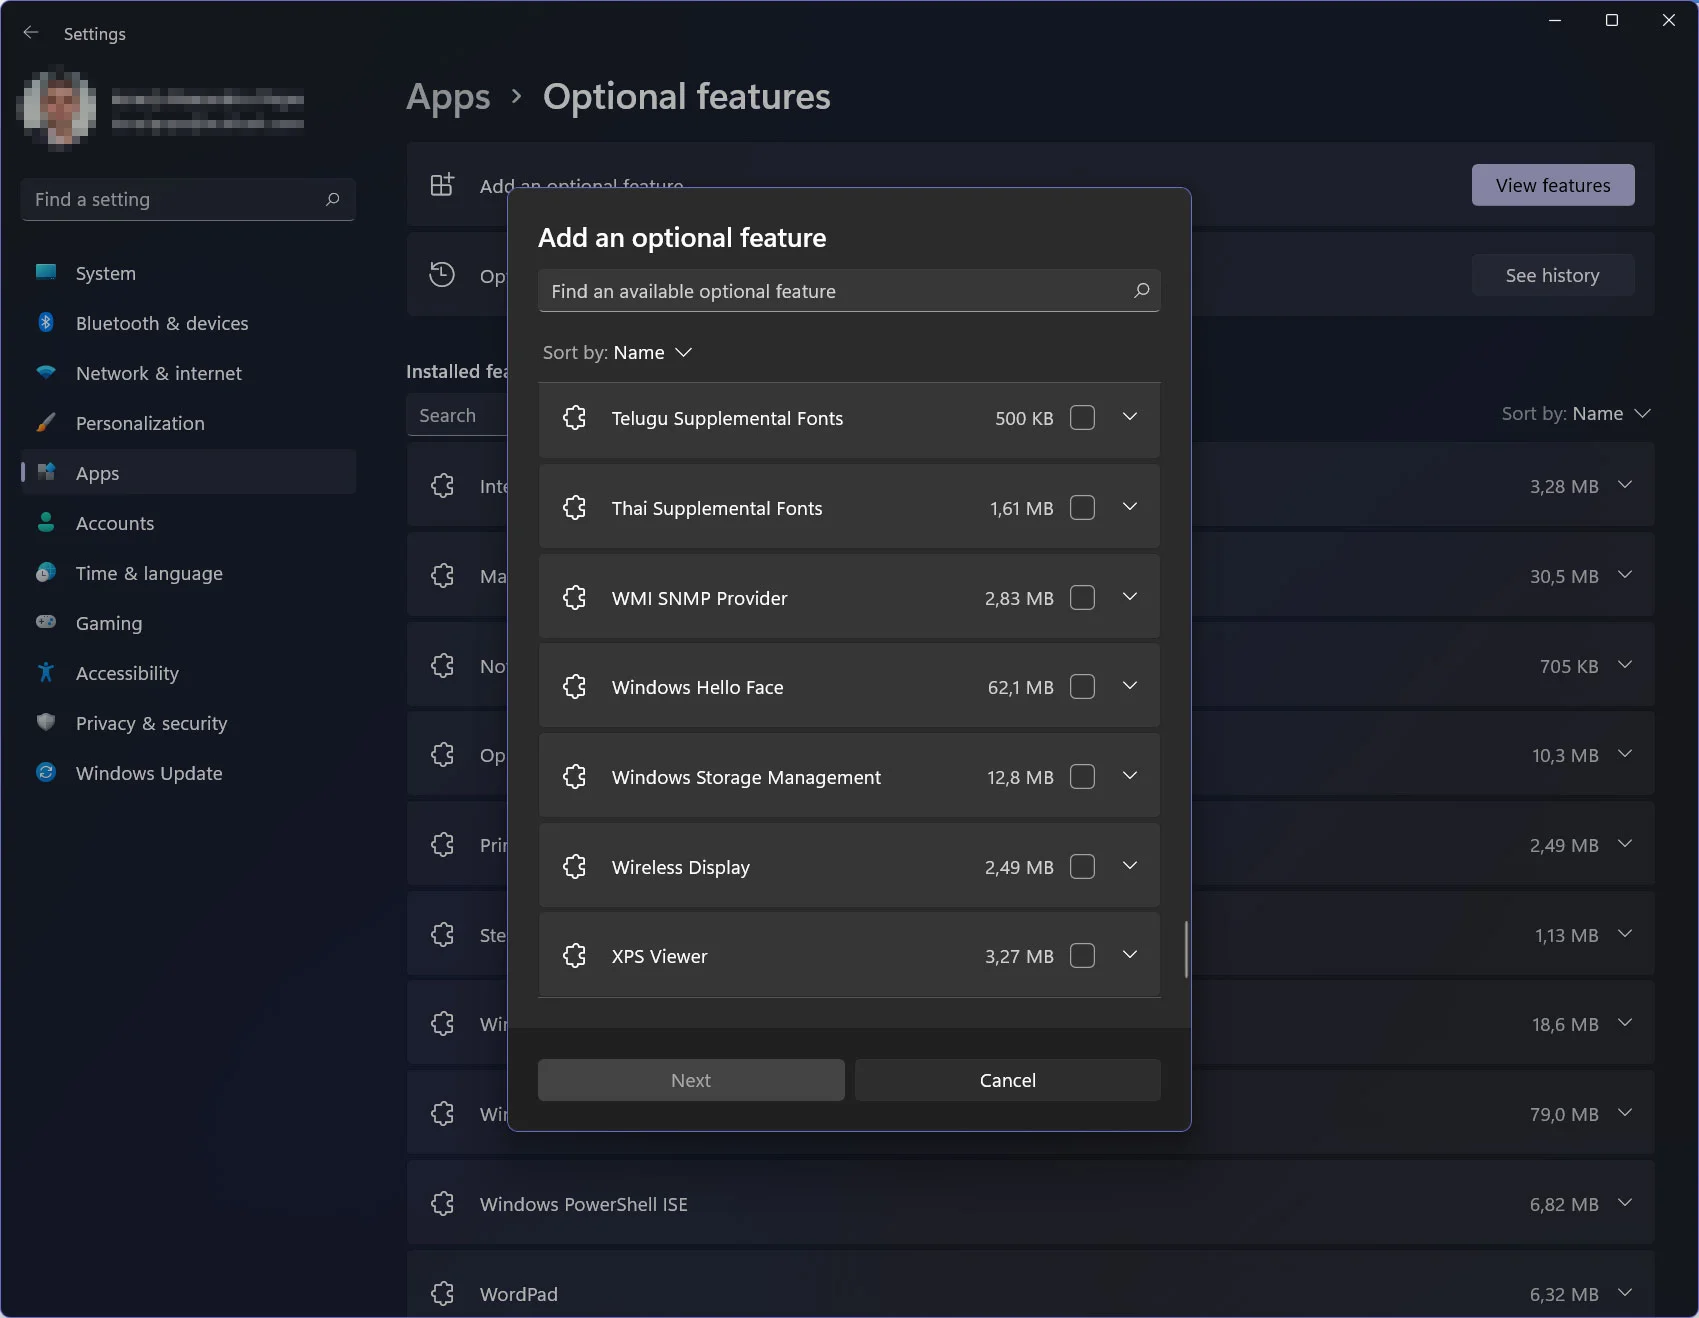The image size is (1699, 1318).
Task: Enable Windows Storage Management checkbox
Action: [1082, 777]
